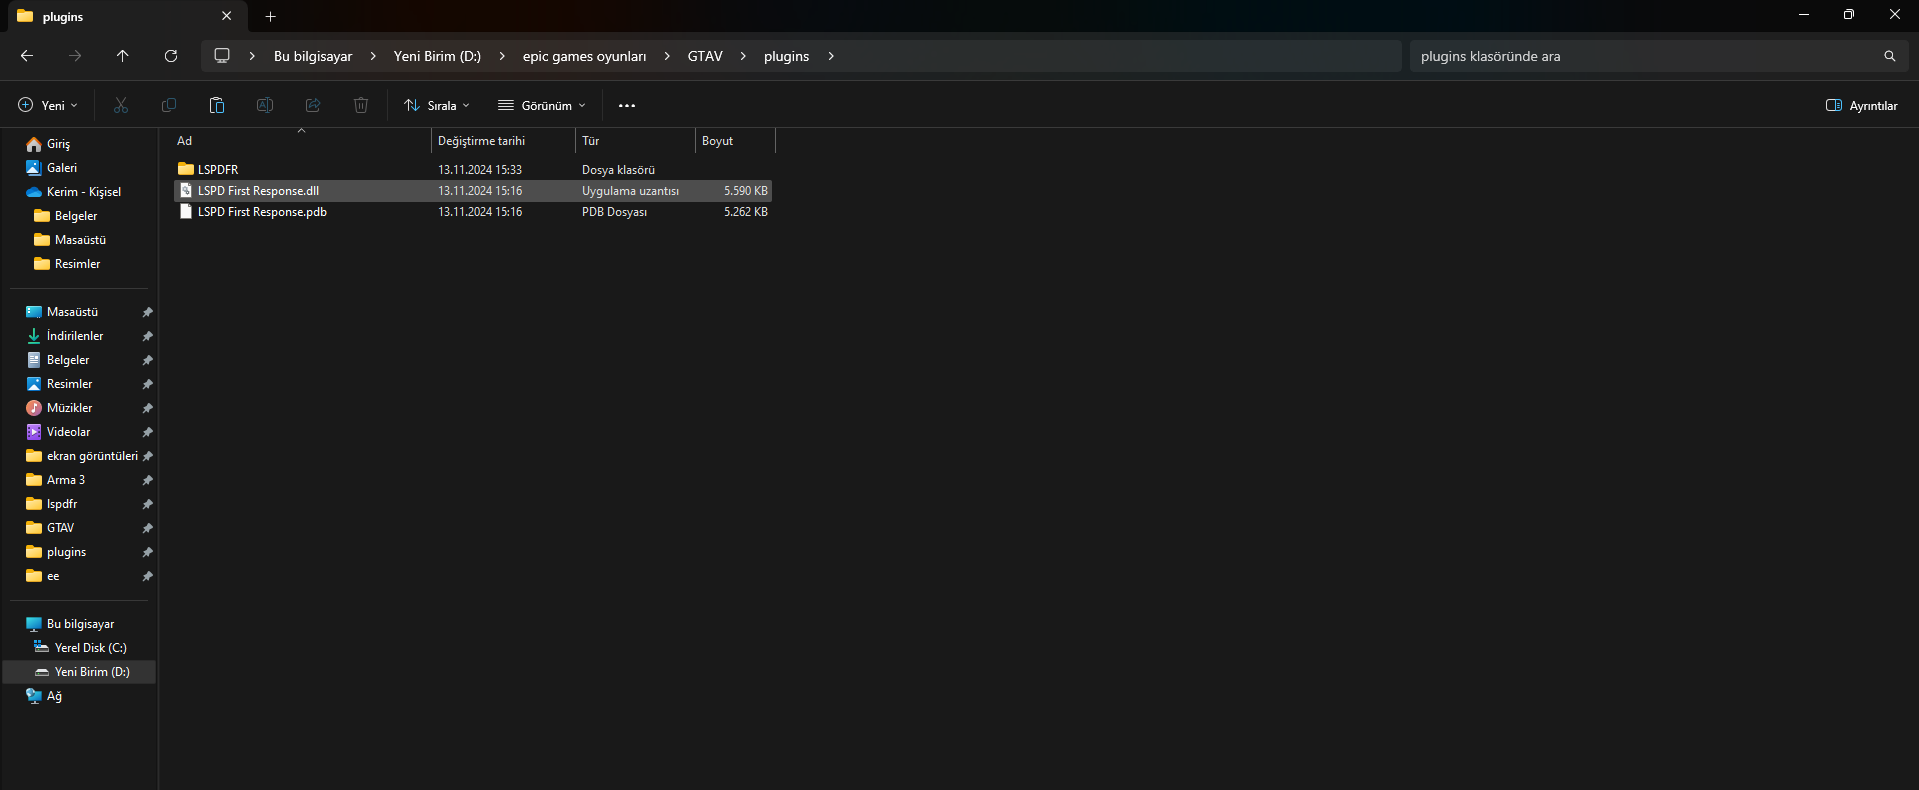
Task: Navigate to GTAV breadcrumb
Action: [705, 56]
